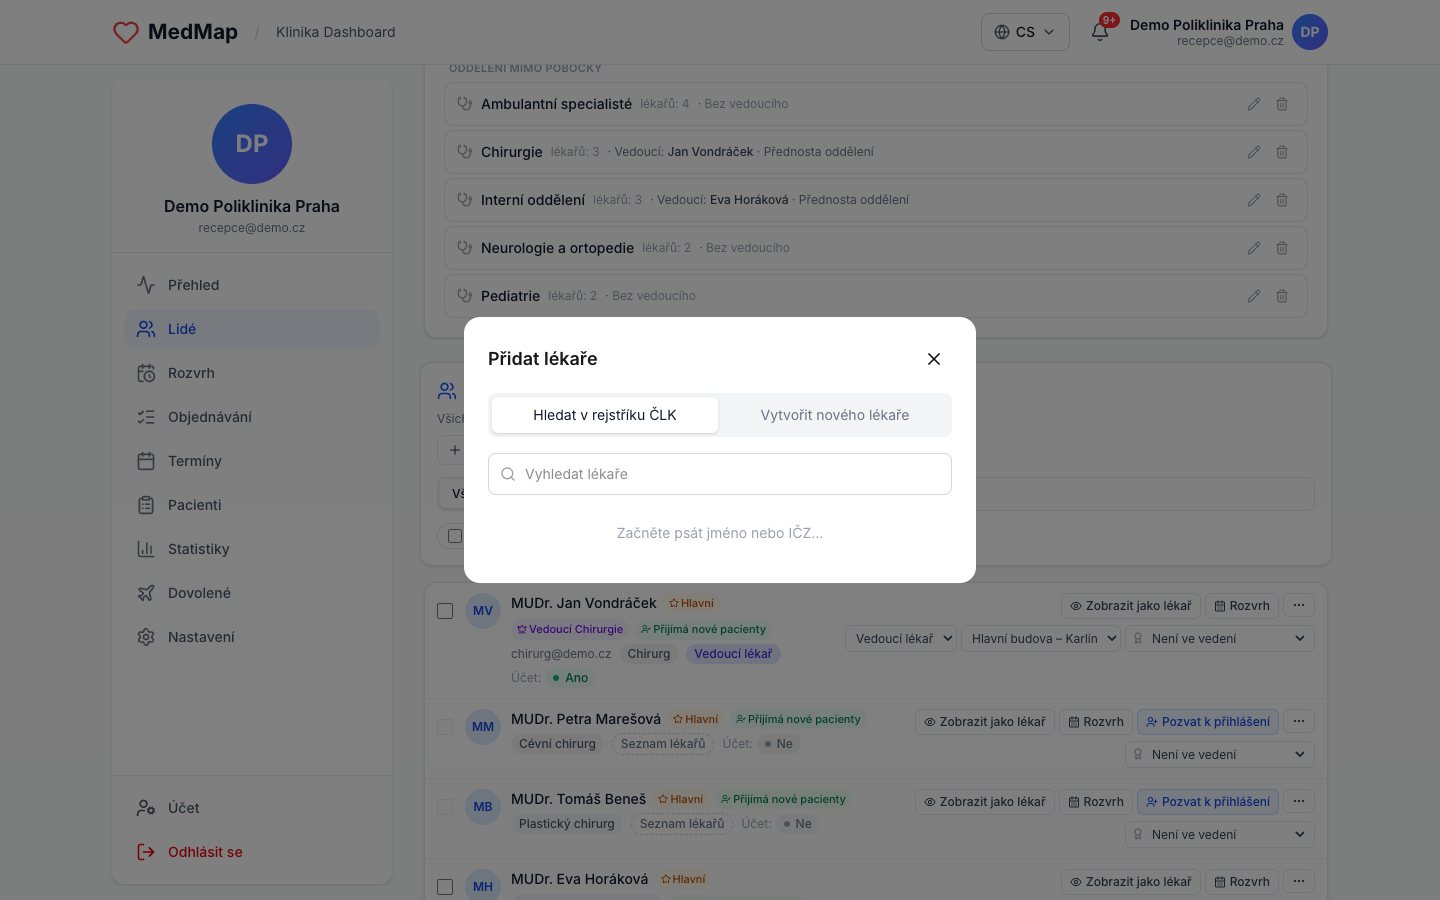Viewport: 1440px width, 900px height.
Task: Open the CS language dropdown
Action: (1025, 32)
